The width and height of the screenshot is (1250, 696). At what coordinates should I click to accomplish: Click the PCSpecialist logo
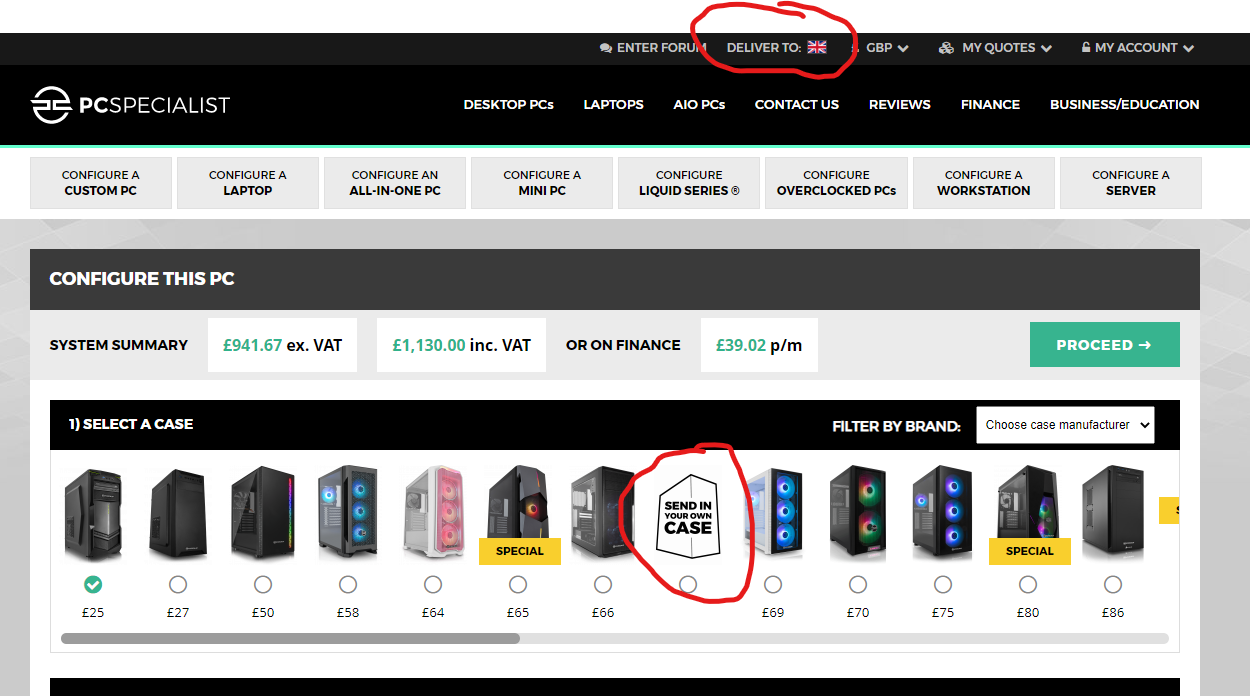click(x=131, y=104)
